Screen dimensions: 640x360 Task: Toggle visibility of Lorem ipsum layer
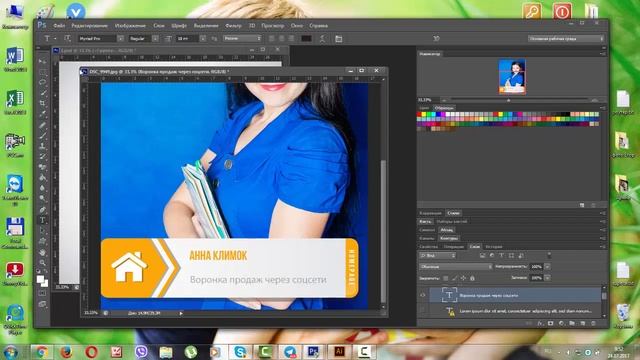coord(423,311)
